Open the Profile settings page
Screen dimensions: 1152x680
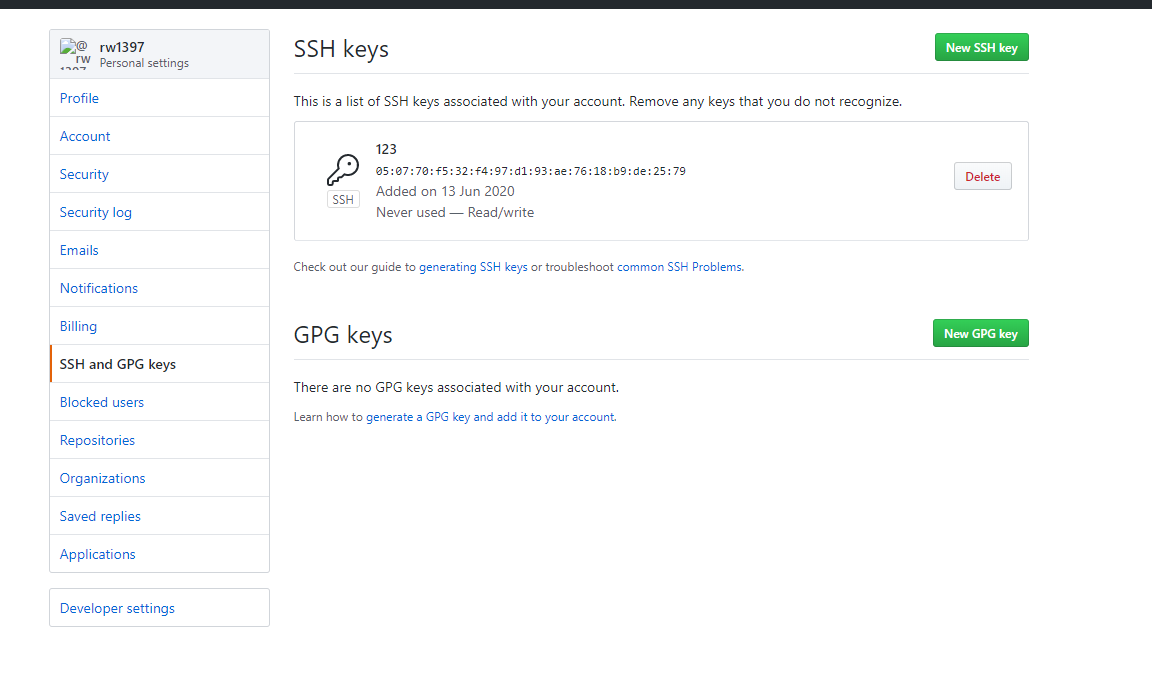tap(79, 98)
